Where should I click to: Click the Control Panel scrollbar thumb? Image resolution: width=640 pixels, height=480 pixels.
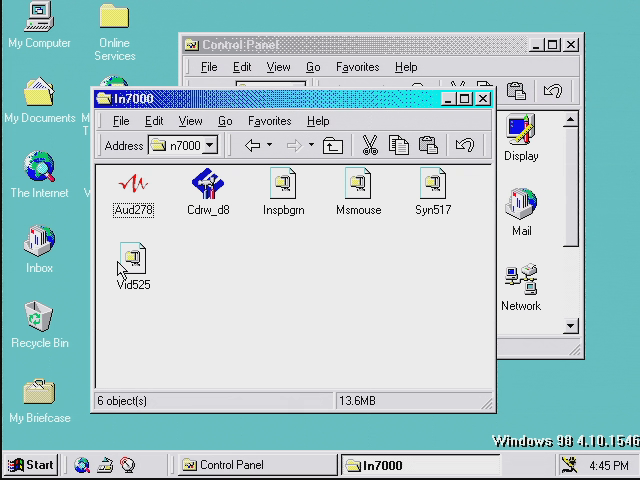click(570, 187)
